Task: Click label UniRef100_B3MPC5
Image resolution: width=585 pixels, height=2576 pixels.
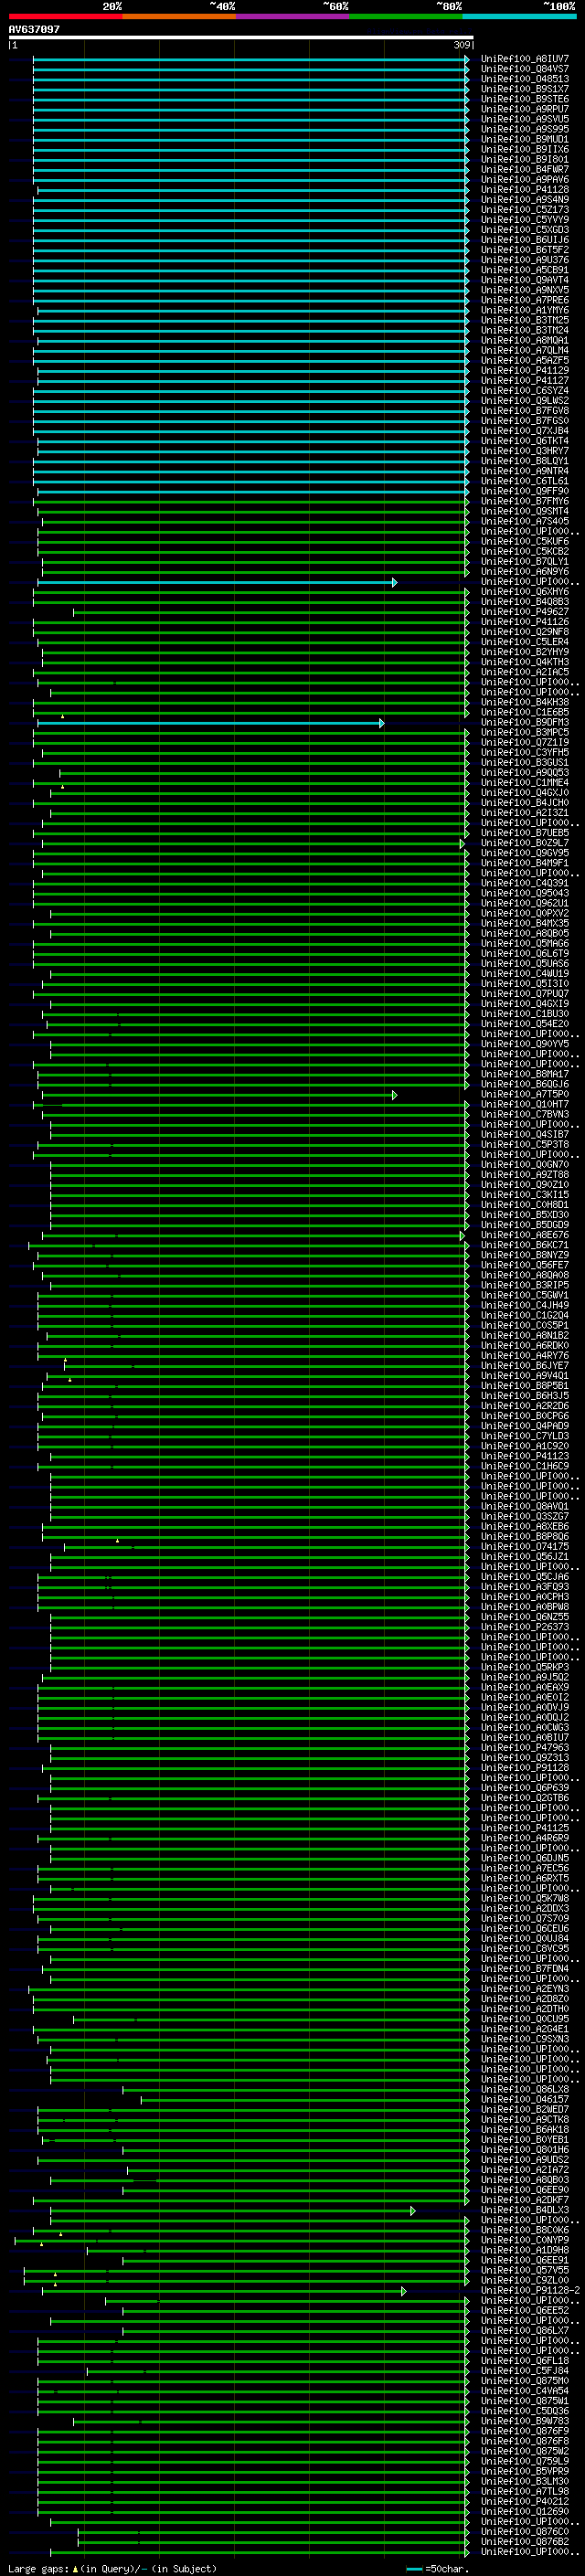Action: [x=525, y=733]
